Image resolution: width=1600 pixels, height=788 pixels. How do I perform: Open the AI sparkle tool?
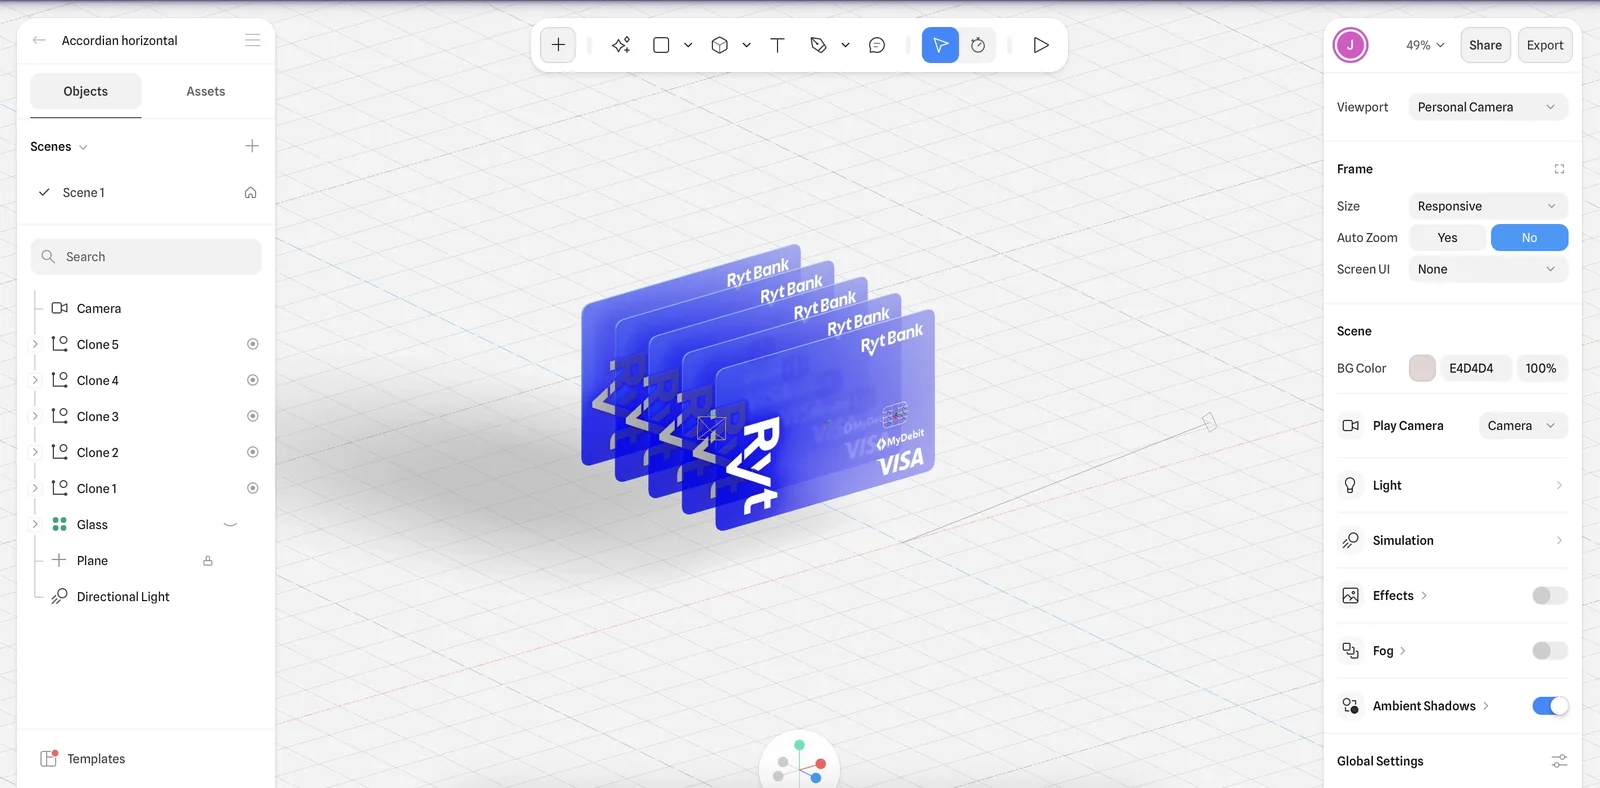point(621,45)
